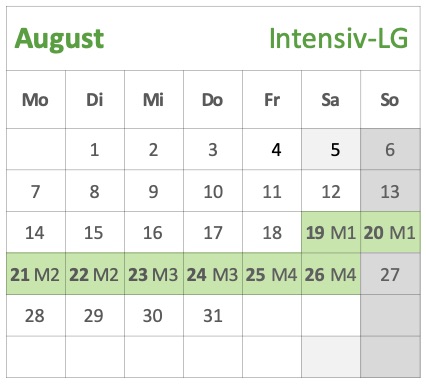Viewport: 426px width, 384px height.
Task: Click the gray Sunday 6 cell
Action: 390,149
